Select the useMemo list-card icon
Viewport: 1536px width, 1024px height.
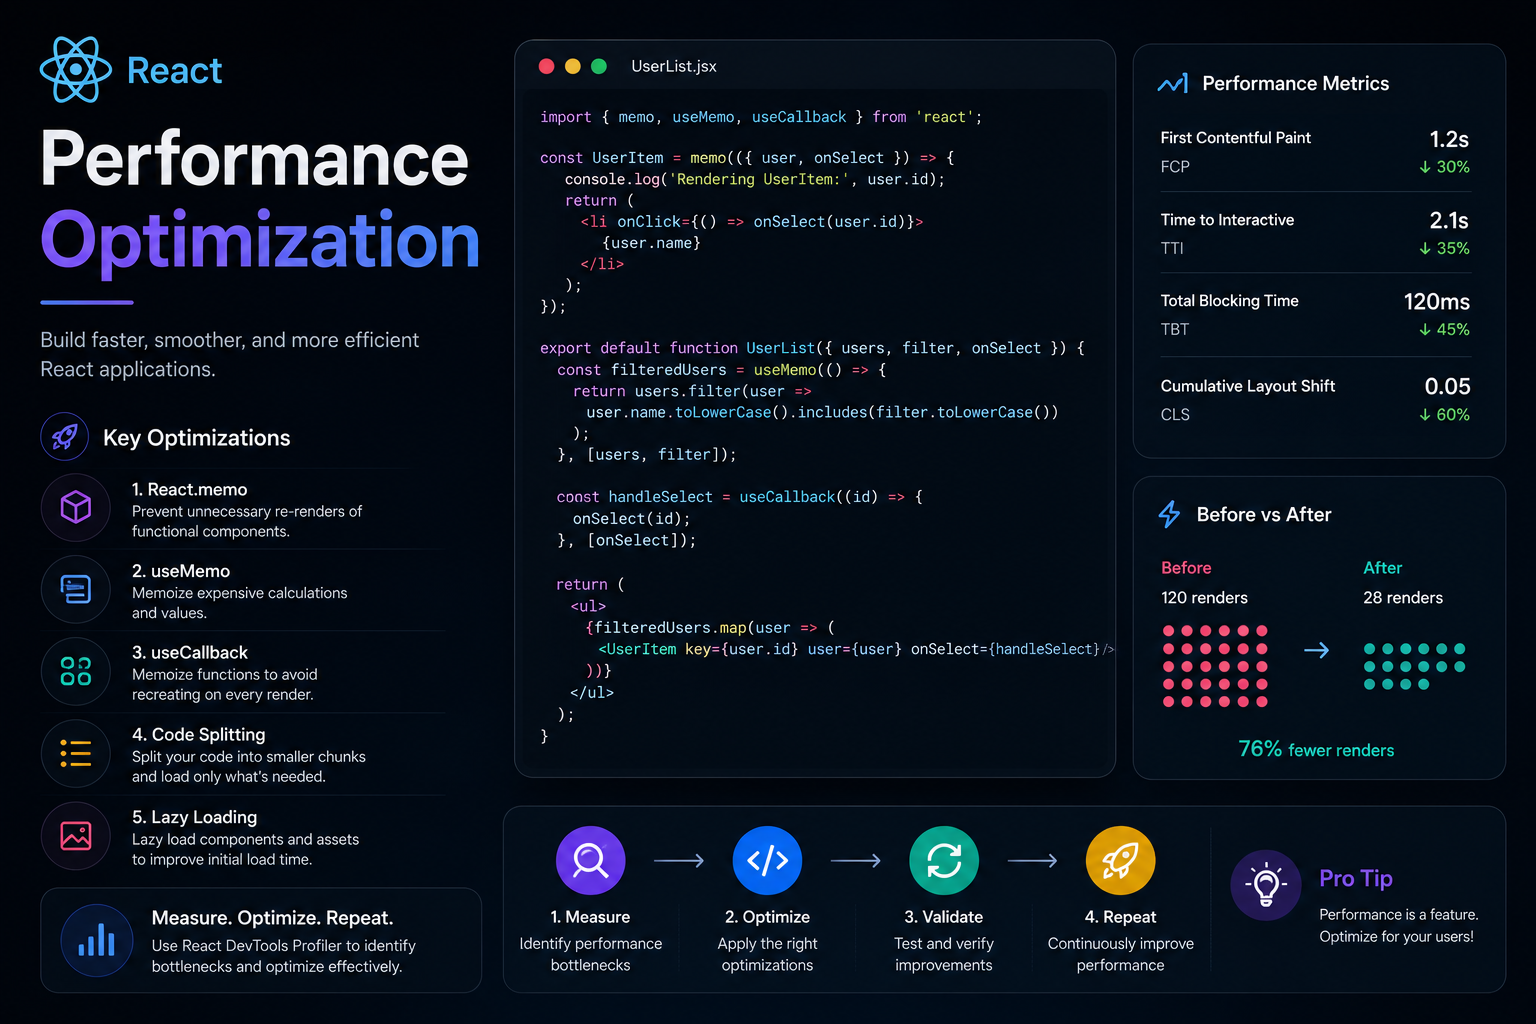pyautogui.click(x=76, y=590)
